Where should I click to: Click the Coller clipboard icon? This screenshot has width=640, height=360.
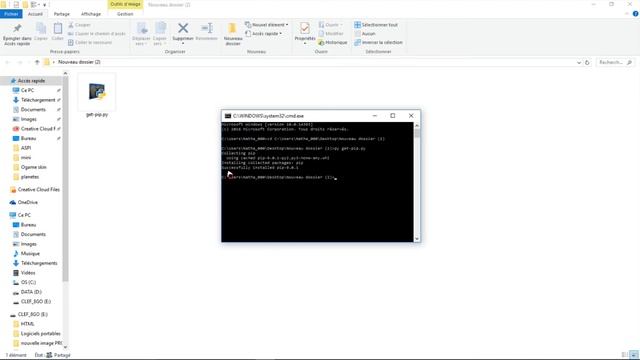[x=58, y=29]
